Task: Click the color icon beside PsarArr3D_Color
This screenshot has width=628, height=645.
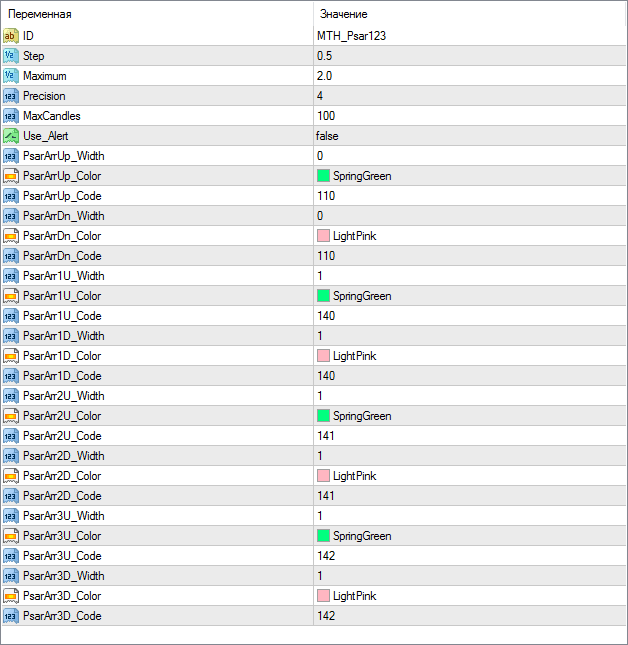Action: coord(11,596)
